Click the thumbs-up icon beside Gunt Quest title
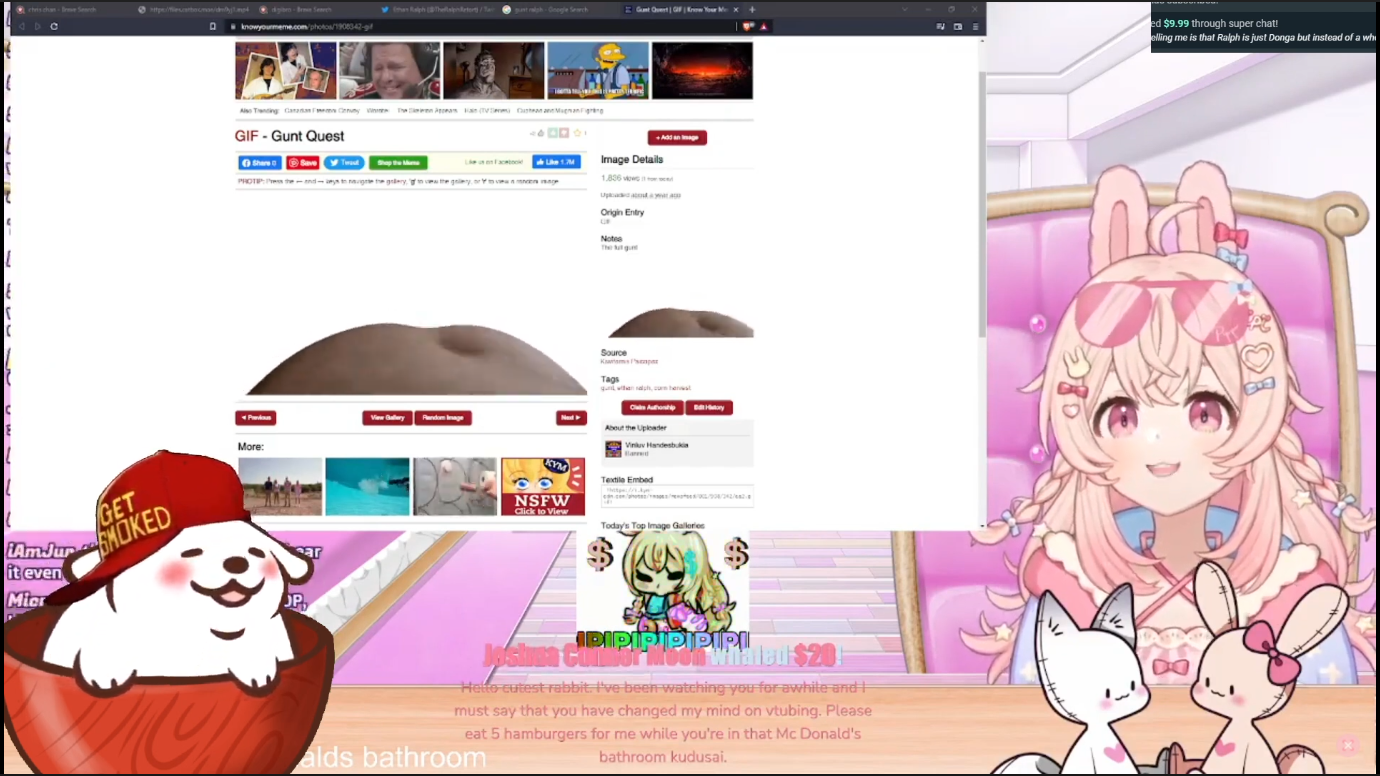The width and height of the screenshot is (1380, 776). (540, 133)
